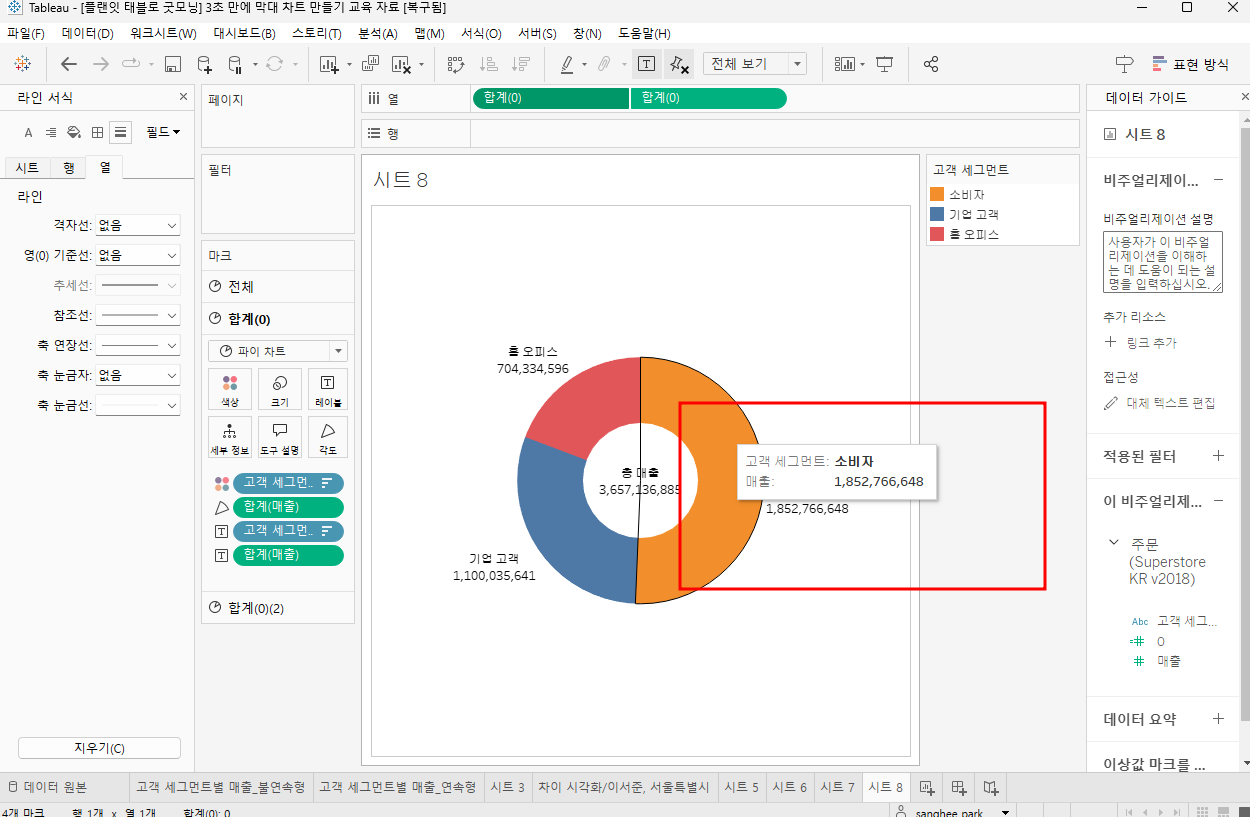Viewport: 1250px width, 817px height.
Task: Click the pause auto updates data icon
Action: tap(235, 65)
